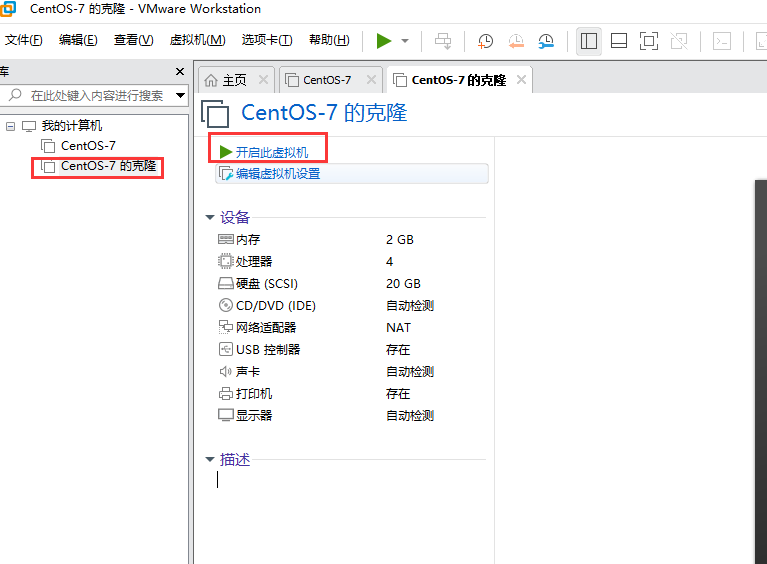767x564 pixels.
Task: Enter full screen mode icon
Action: (x=649, y=41)
